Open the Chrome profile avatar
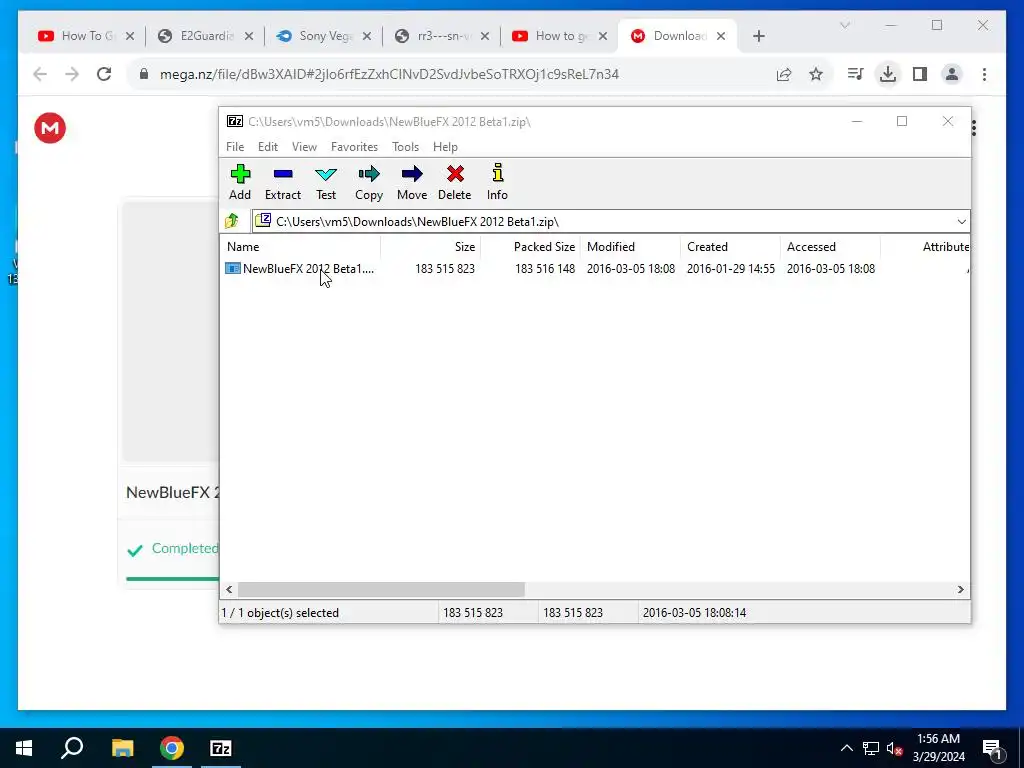This screenshot has height=768, width=1024. coord(952,74)
